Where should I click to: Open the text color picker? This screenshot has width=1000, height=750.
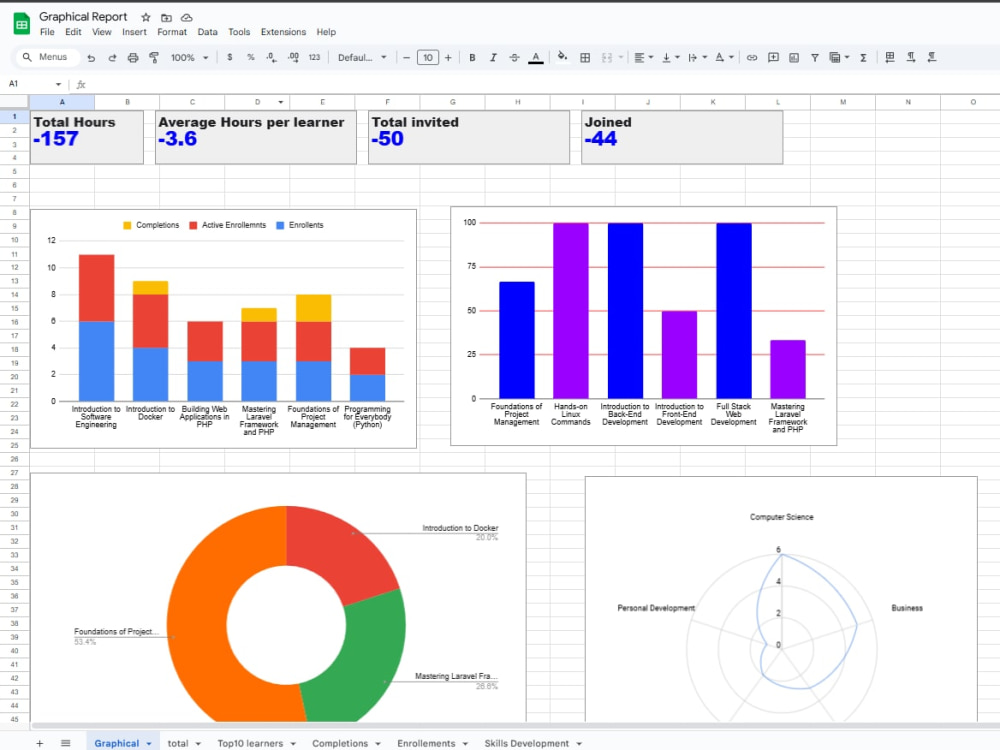pos(536,57)
